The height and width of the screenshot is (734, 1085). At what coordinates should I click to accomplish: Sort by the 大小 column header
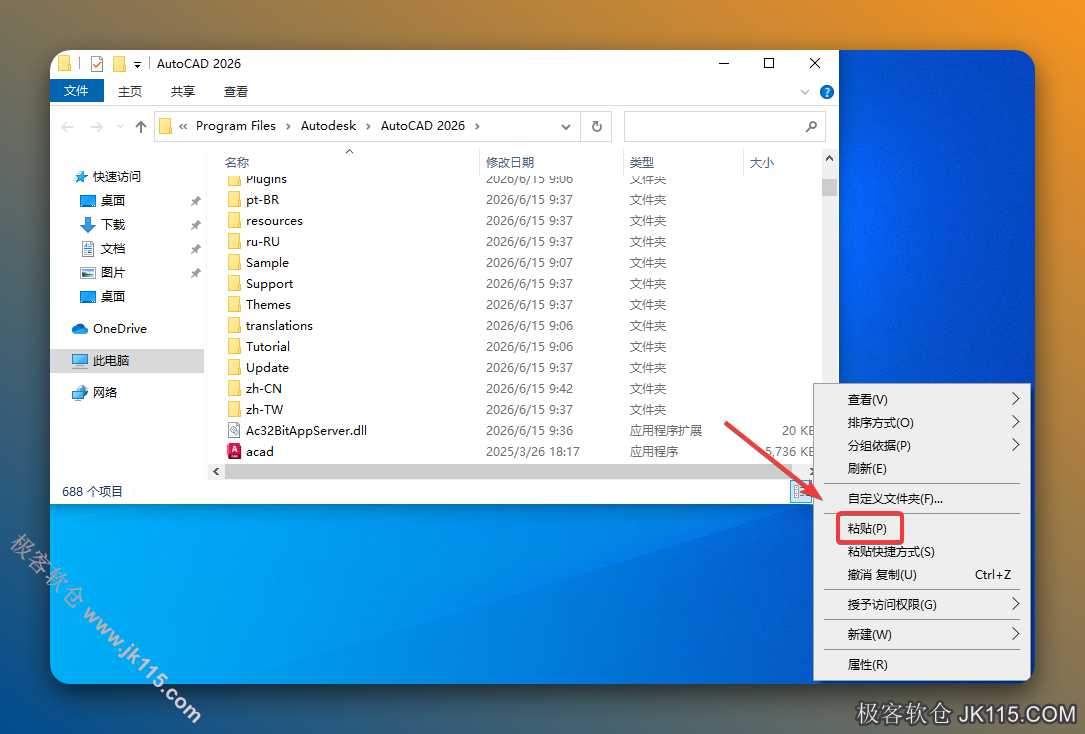pos(762,163)
